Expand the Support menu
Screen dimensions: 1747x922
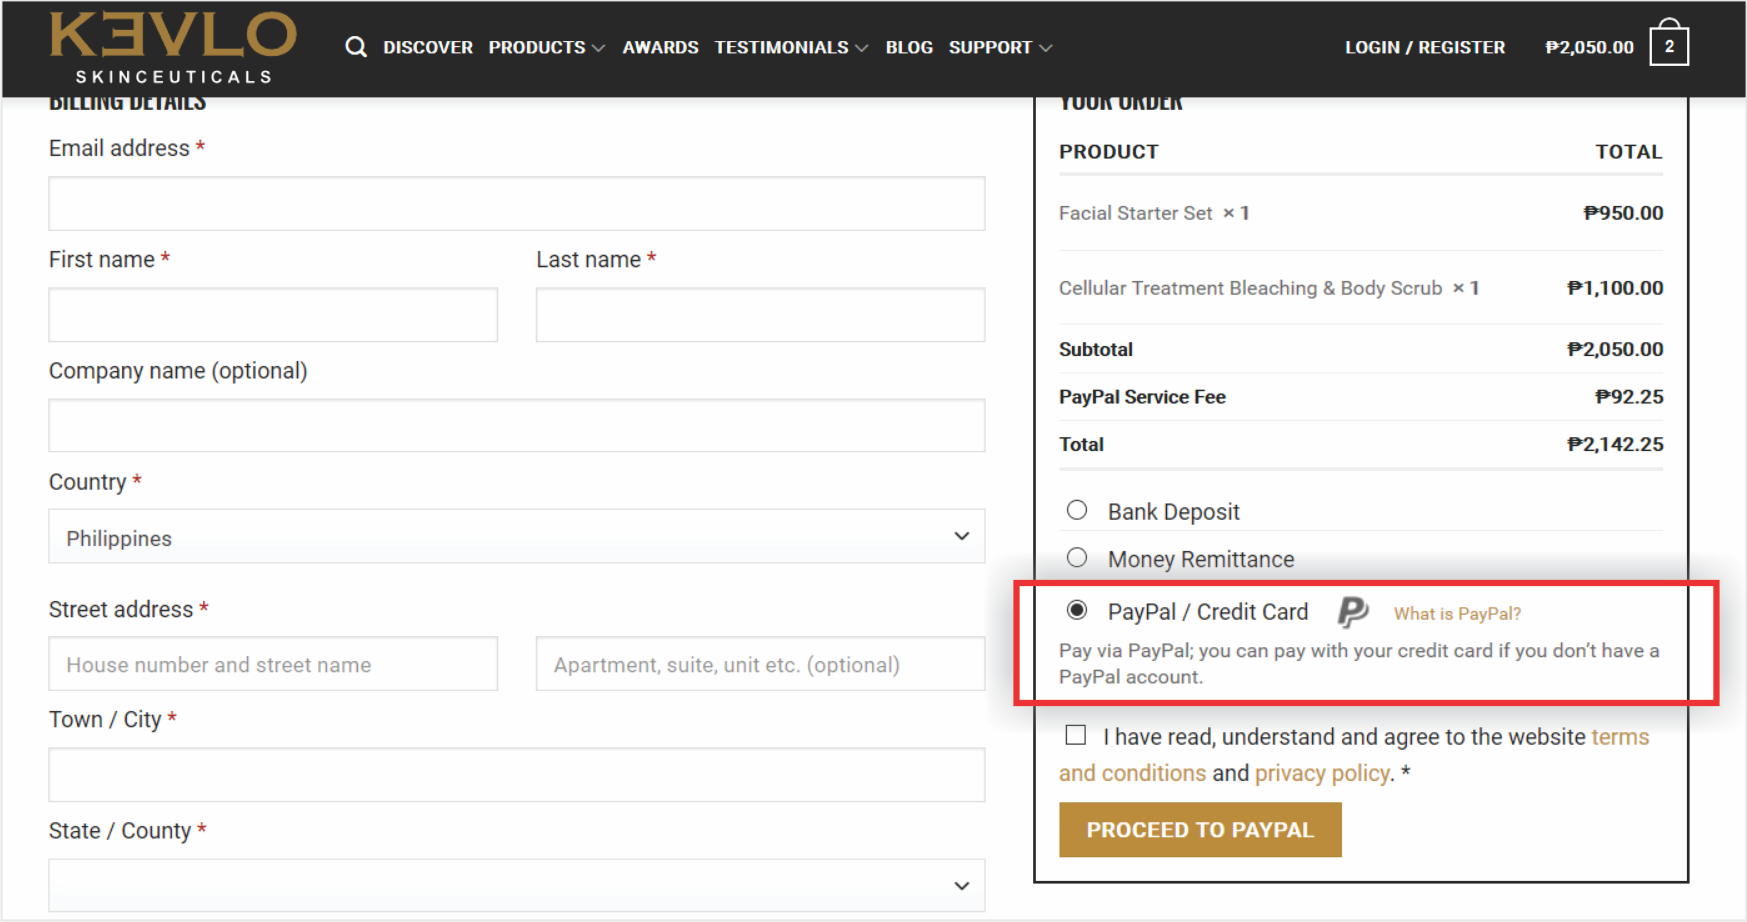999,47
